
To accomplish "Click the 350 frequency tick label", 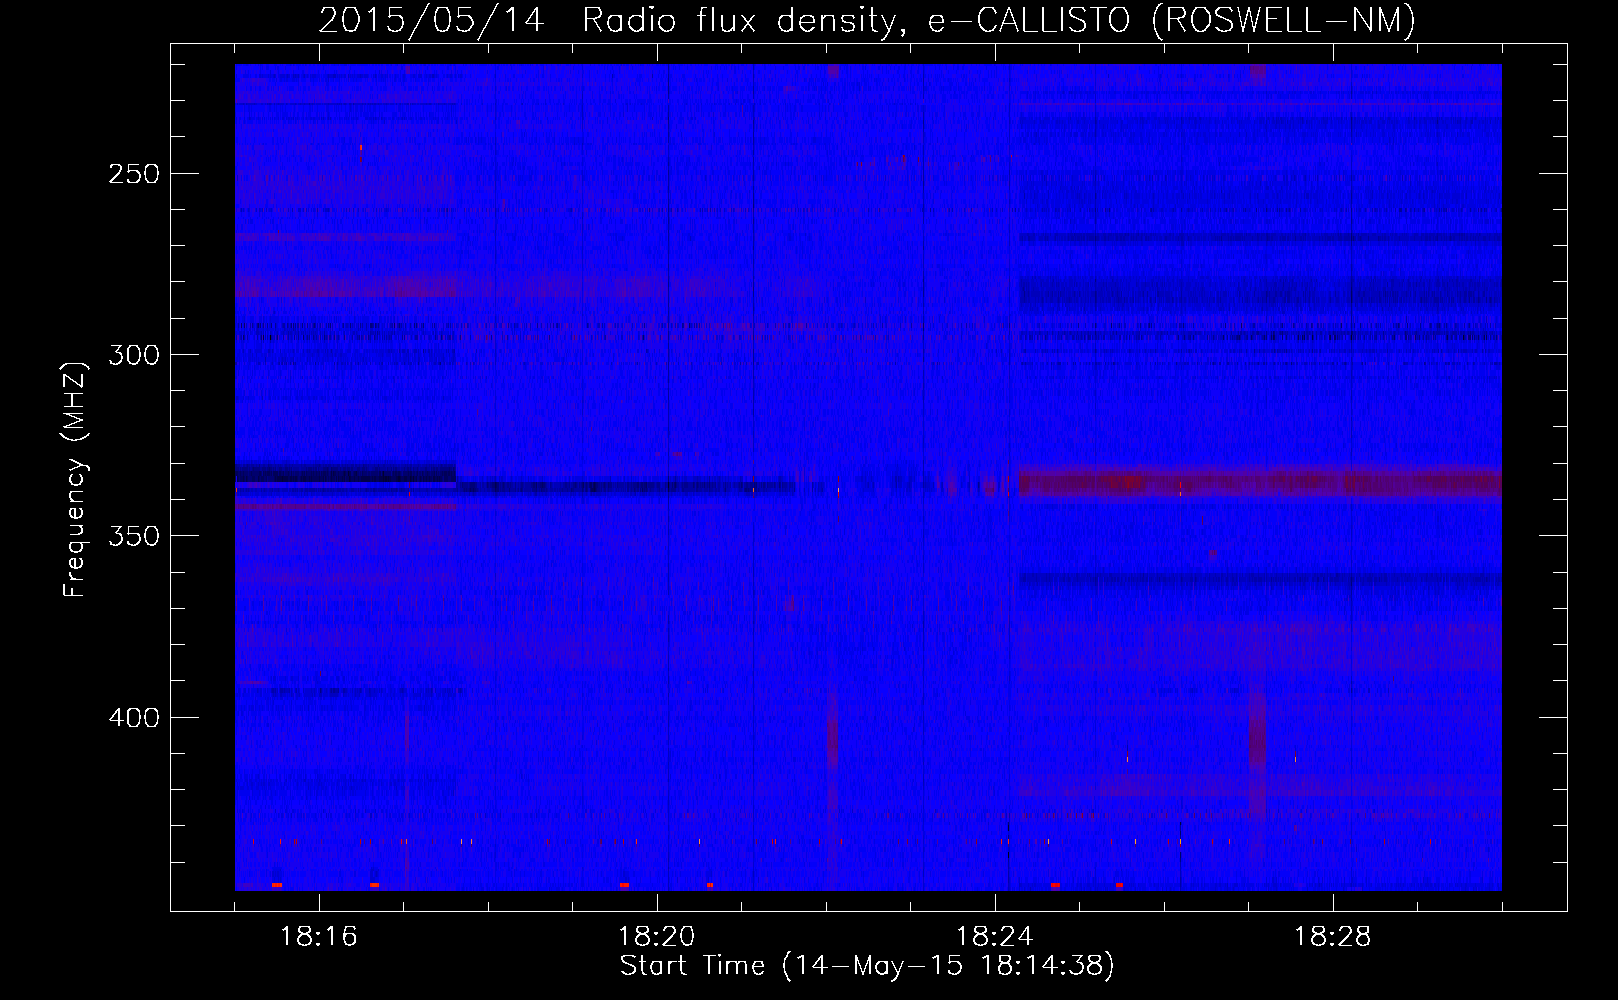I will click(x=134, y=536).
